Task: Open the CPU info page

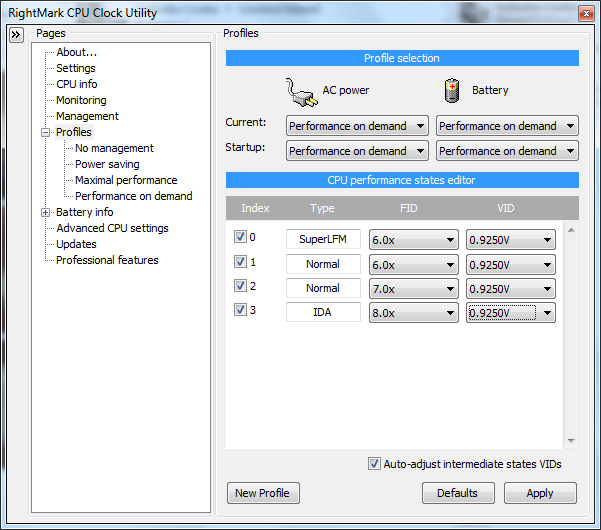Action: pyautogui.click(x=77, y=84)
